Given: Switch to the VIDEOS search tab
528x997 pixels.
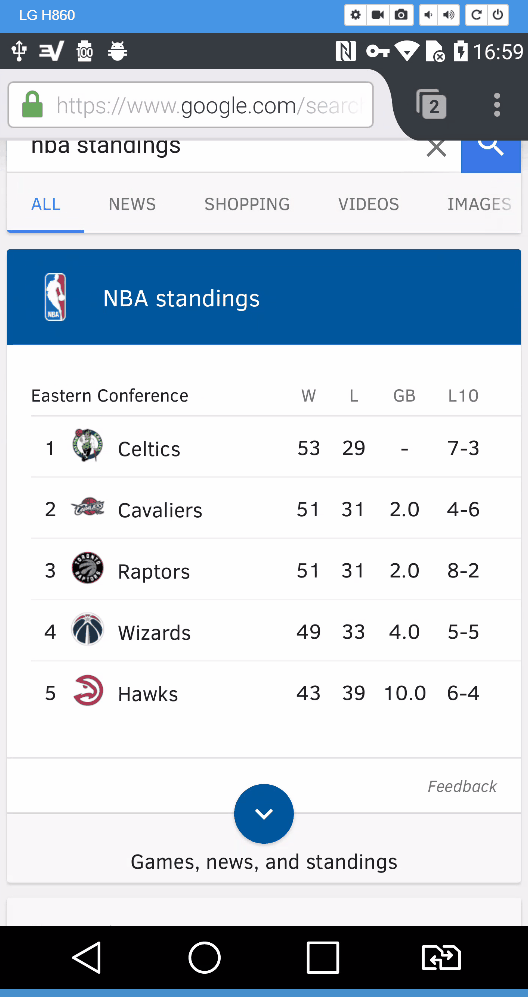Looking at the screenshot, I should pyautogui.click(x=369, y=204).
